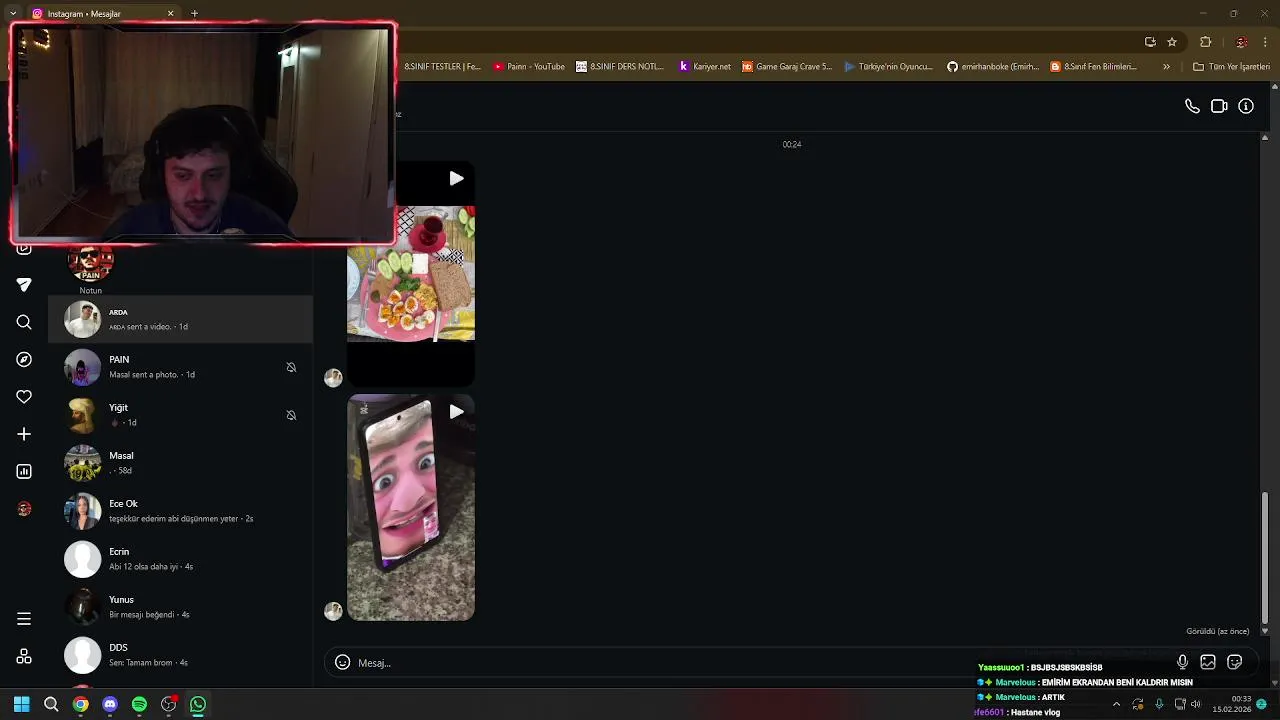The image size is (1280, 720).
Task: Play the phone face video
Action: [x=456, y=411]
